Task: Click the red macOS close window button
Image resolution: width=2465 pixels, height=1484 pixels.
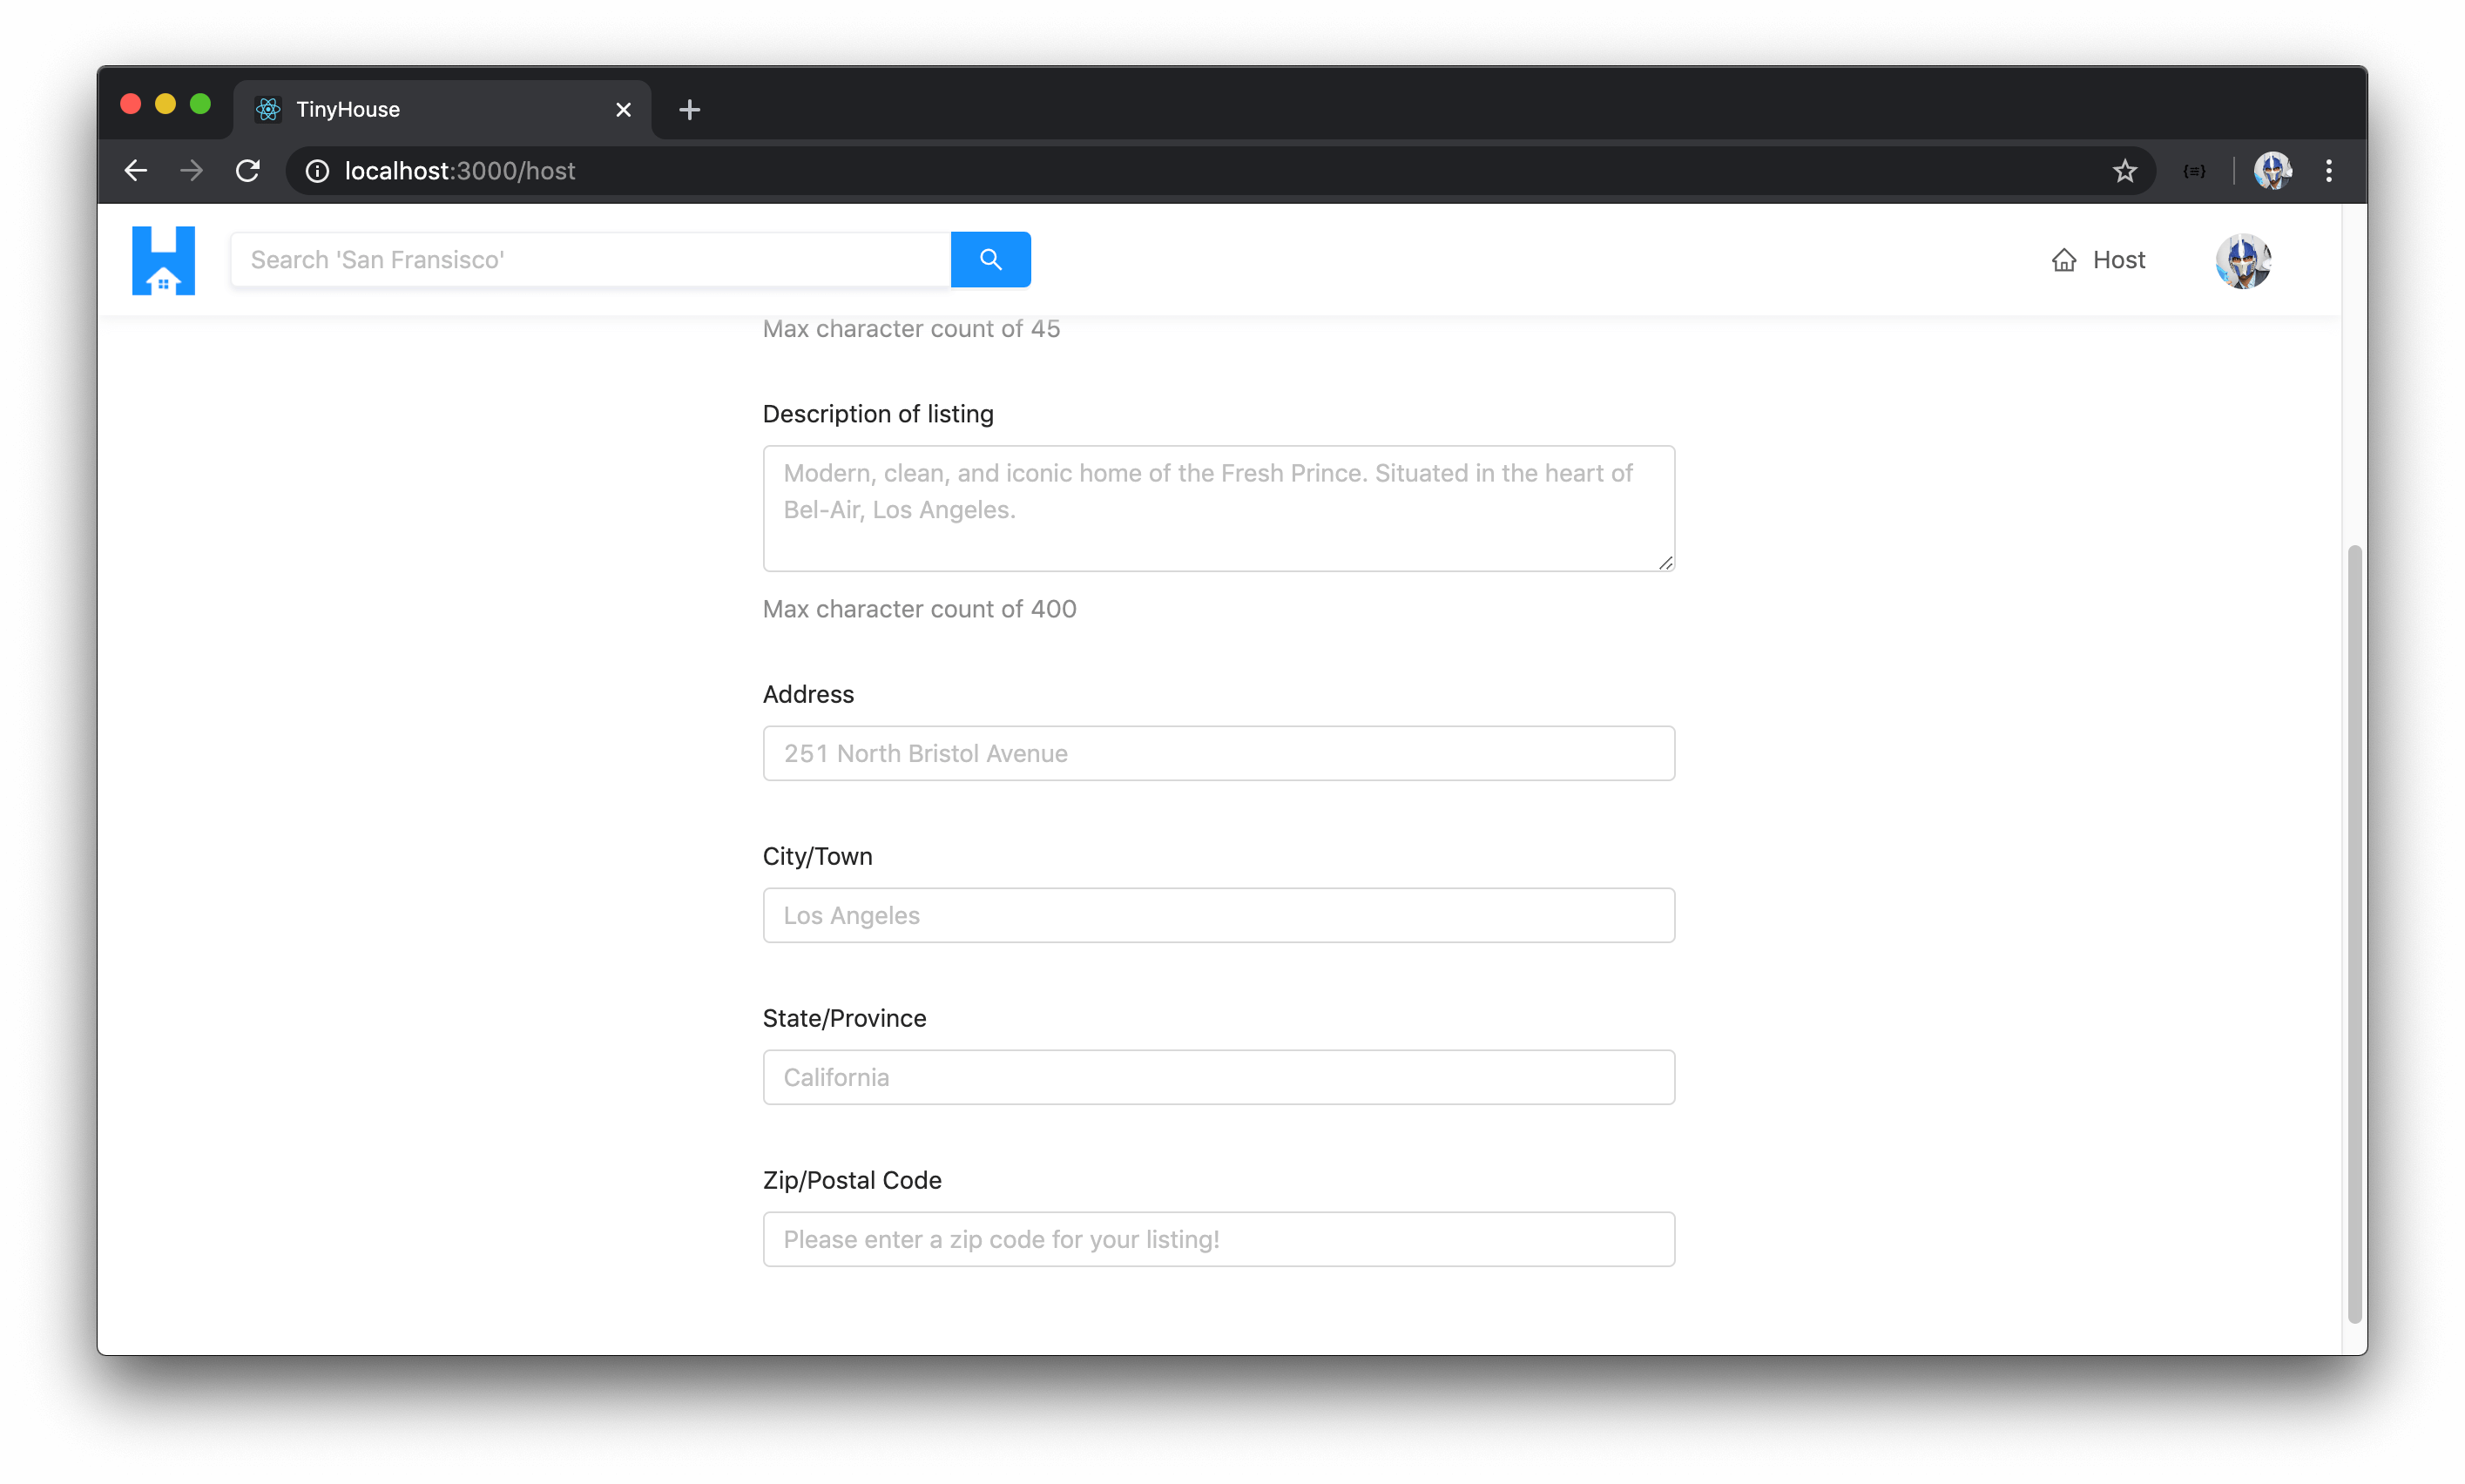Action: click(131, 104)
